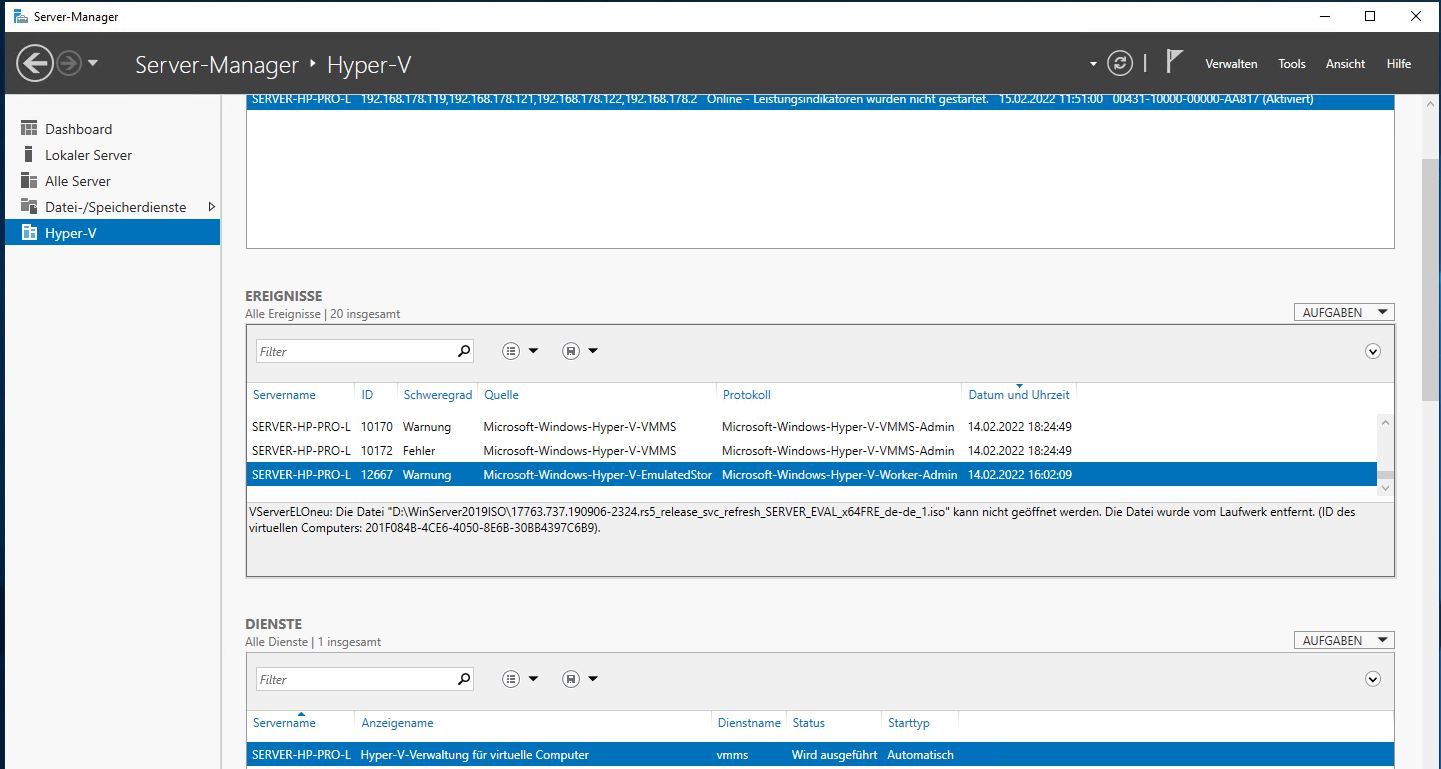Screen dimensions: 1441x769
Task: Select event row with ID 10172 Fehler
Action: pos(811,451)
